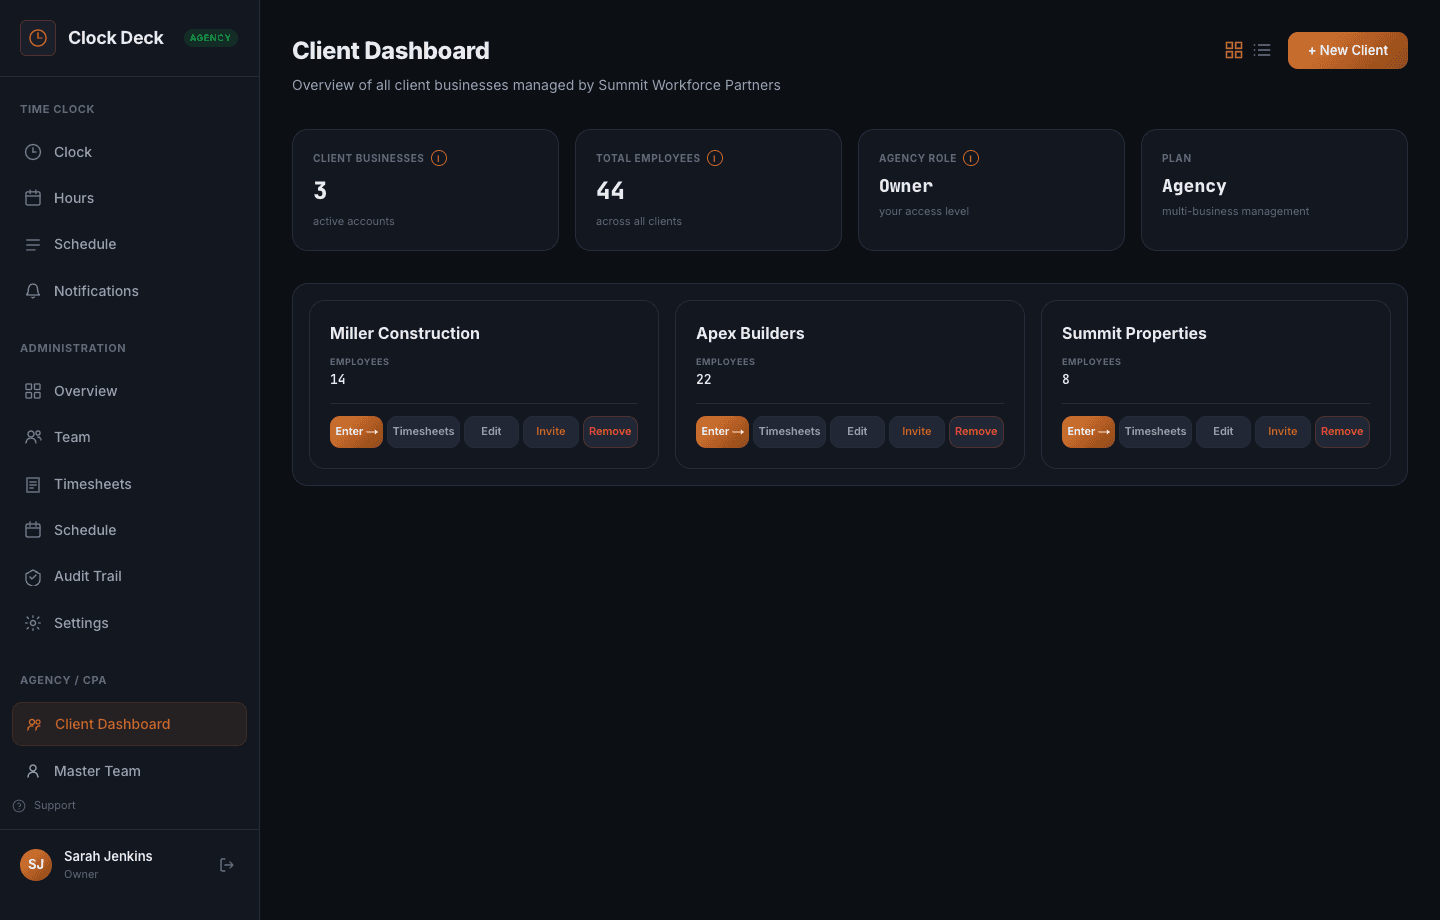
Task: Click the Client Dashboard page heading
Action: [391, 51]
